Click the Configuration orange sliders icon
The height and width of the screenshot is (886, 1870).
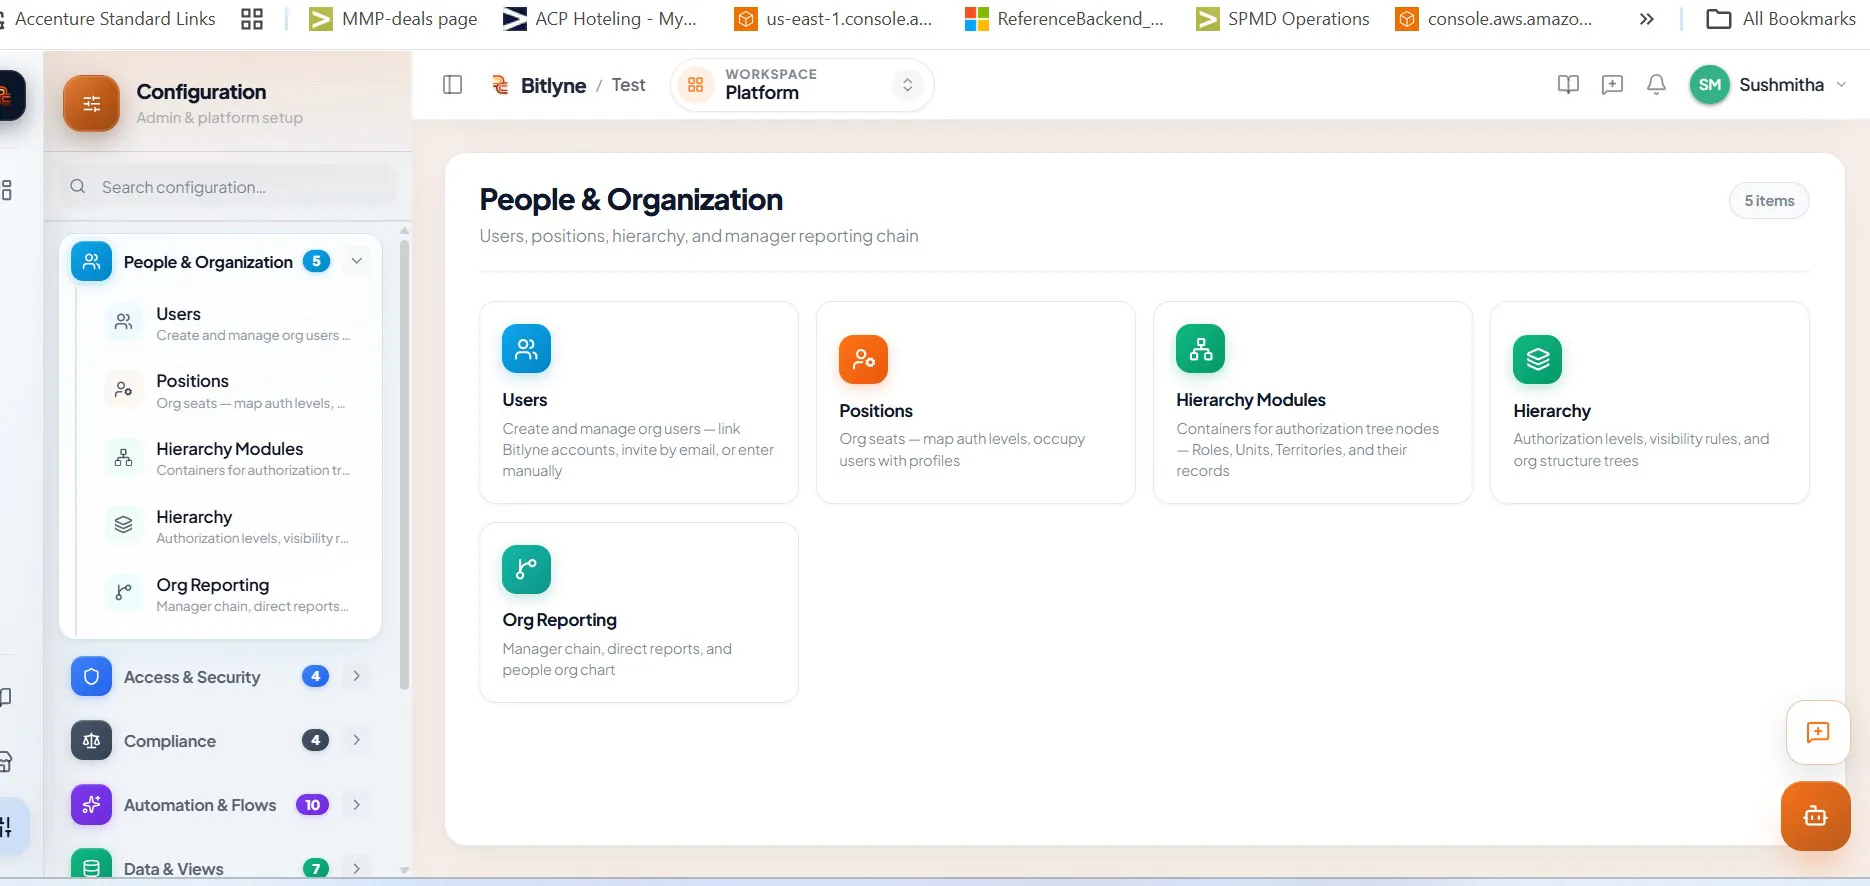click(91, 104)
